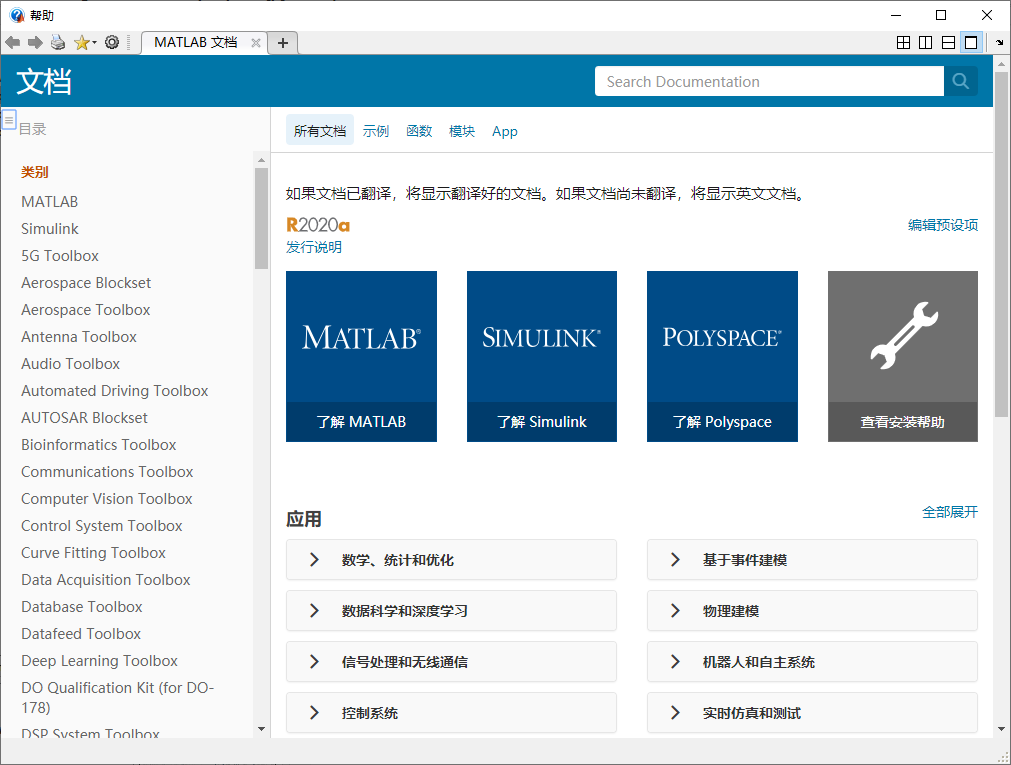
Task: Expand 数学、统计和优化 section
Action: pos(451,560)
